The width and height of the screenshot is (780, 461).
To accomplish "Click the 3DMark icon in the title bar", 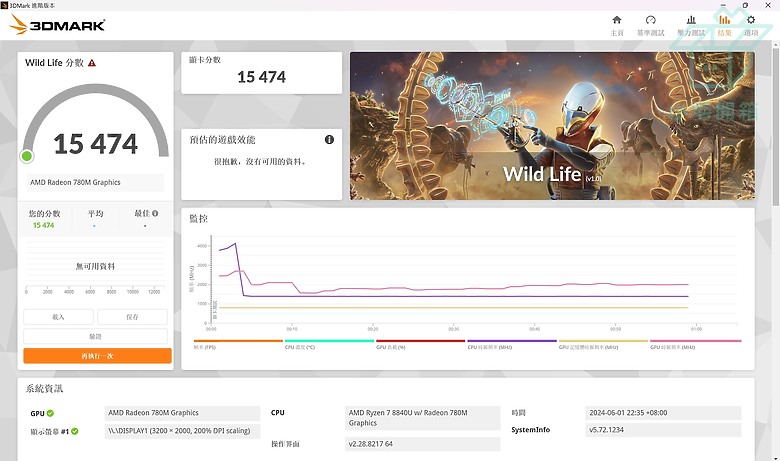I will tap(4, 5).
